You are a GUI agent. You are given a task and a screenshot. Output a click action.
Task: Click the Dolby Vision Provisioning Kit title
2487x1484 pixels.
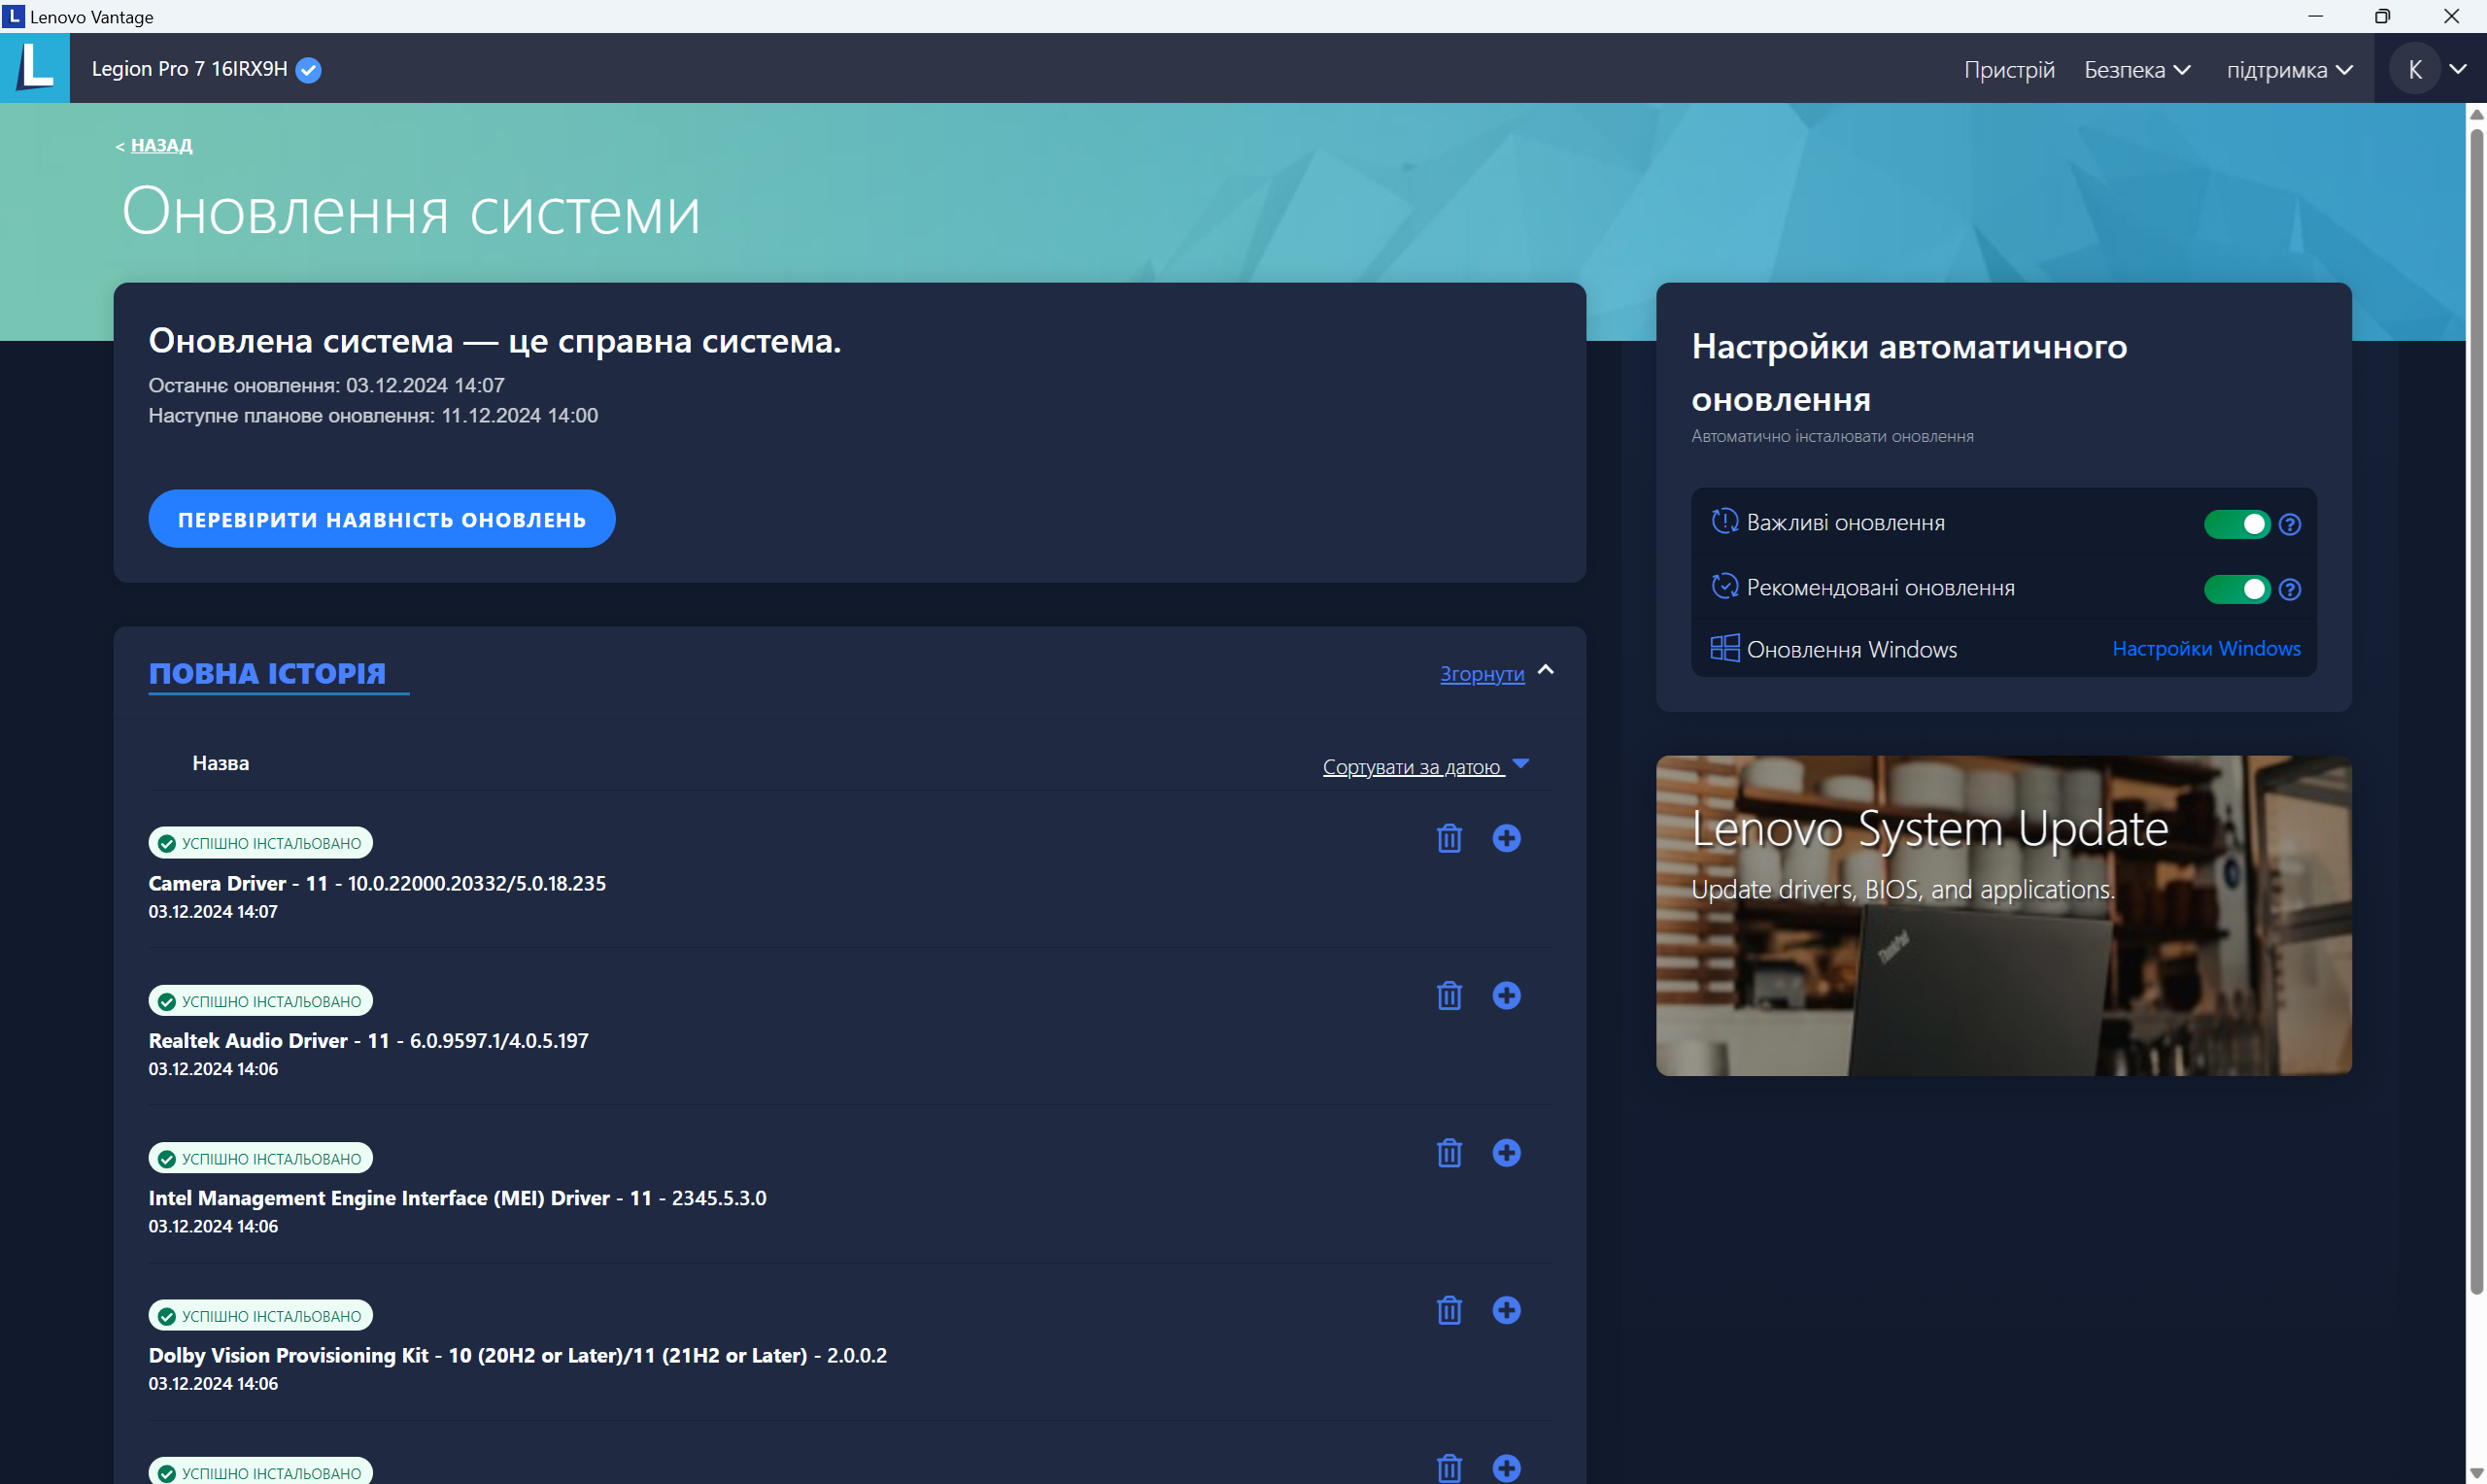click(517, 1356)
